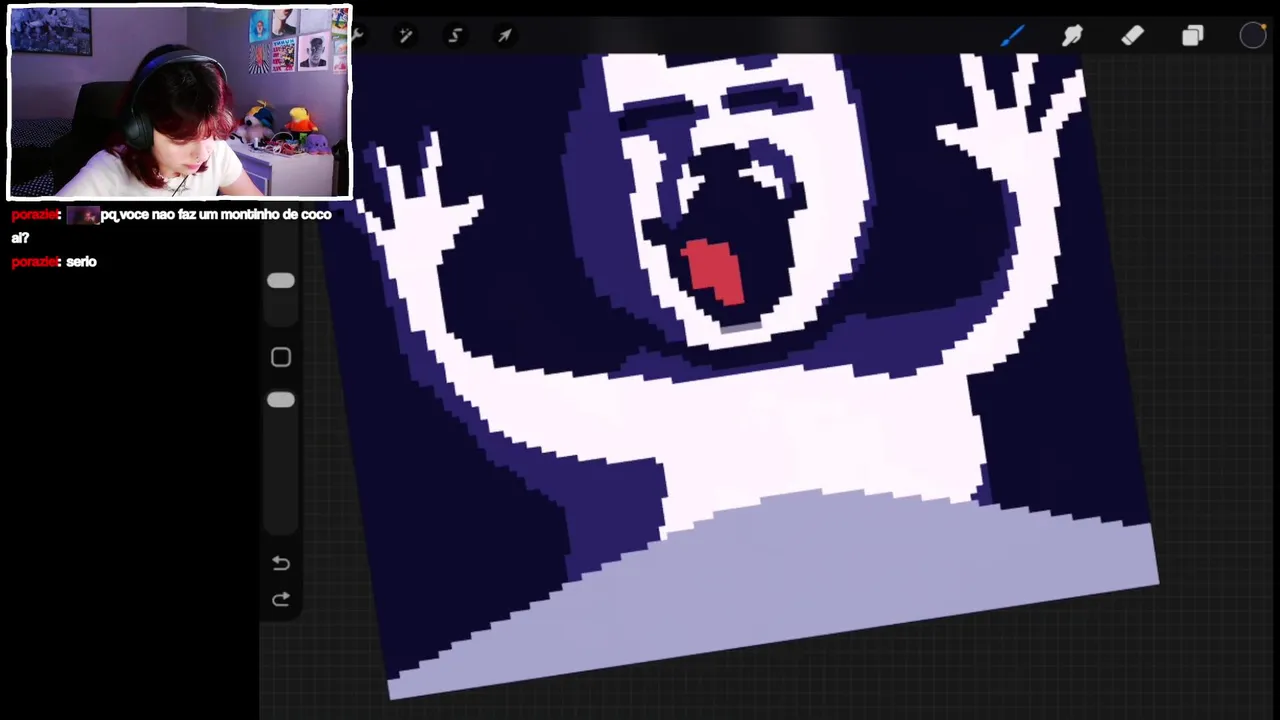Choose the blue Brush paint tool
The image size is (1280, 720).
pyautogui.click(x=1012, y=36)
